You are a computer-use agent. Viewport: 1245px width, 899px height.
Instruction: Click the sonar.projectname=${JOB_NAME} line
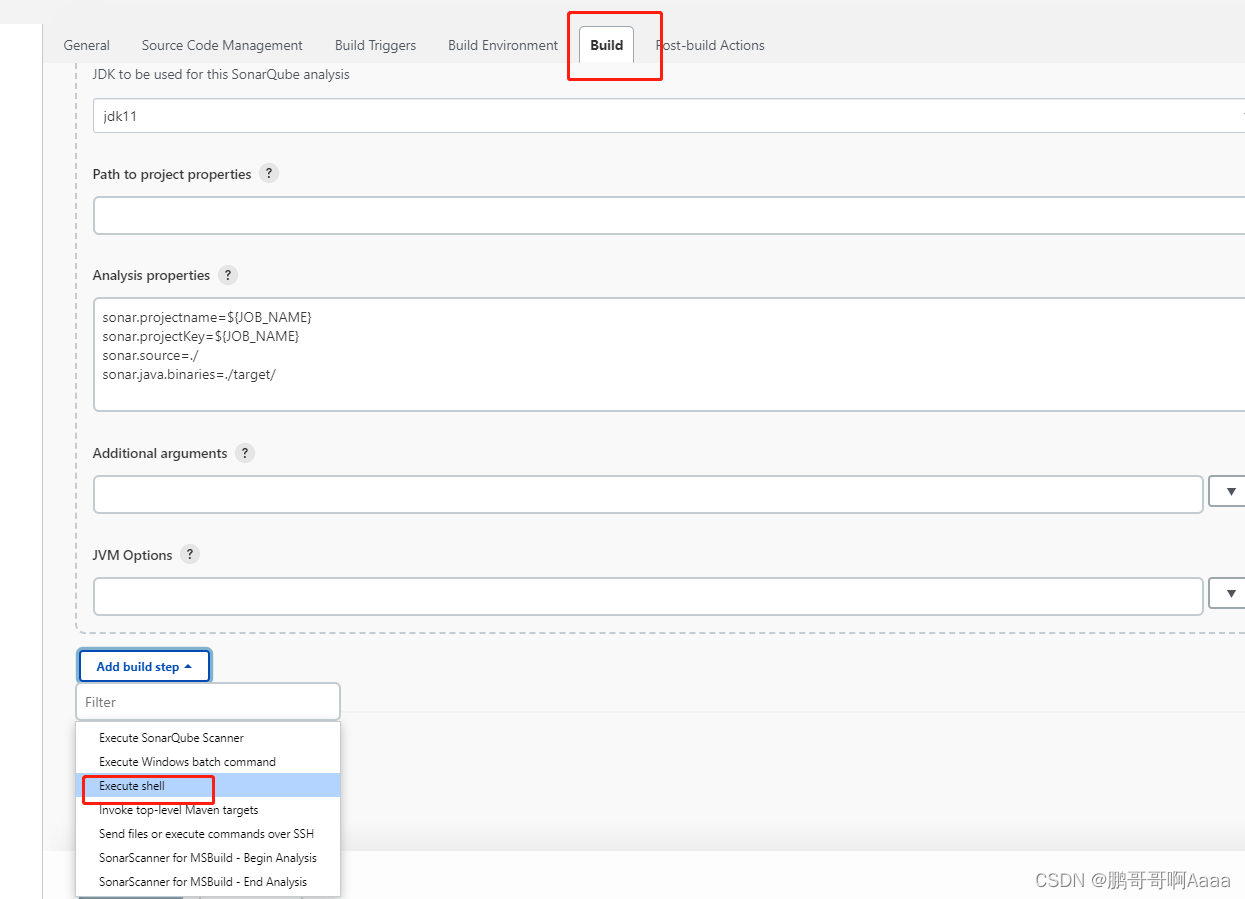click(207, 317)
